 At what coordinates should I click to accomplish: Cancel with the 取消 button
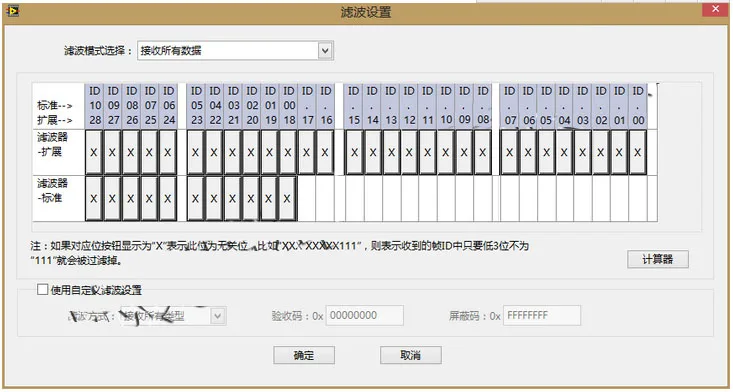410,355
